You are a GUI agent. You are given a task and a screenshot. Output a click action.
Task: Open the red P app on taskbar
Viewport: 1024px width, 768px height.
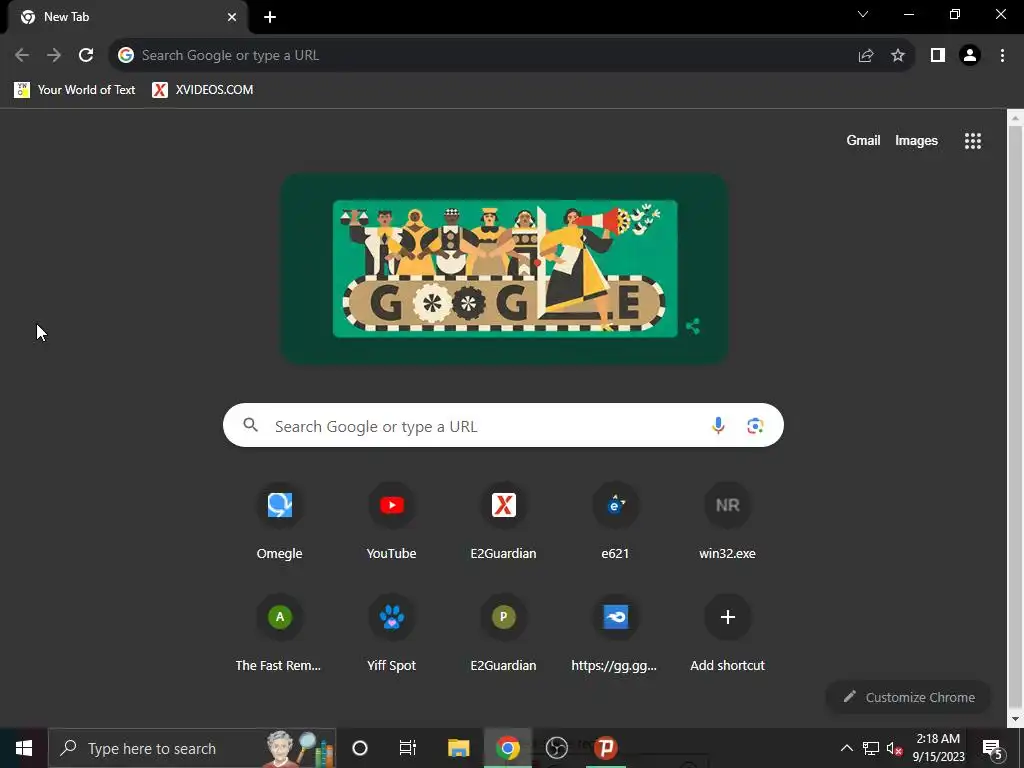pyautogui.click(x=605, y=748)
